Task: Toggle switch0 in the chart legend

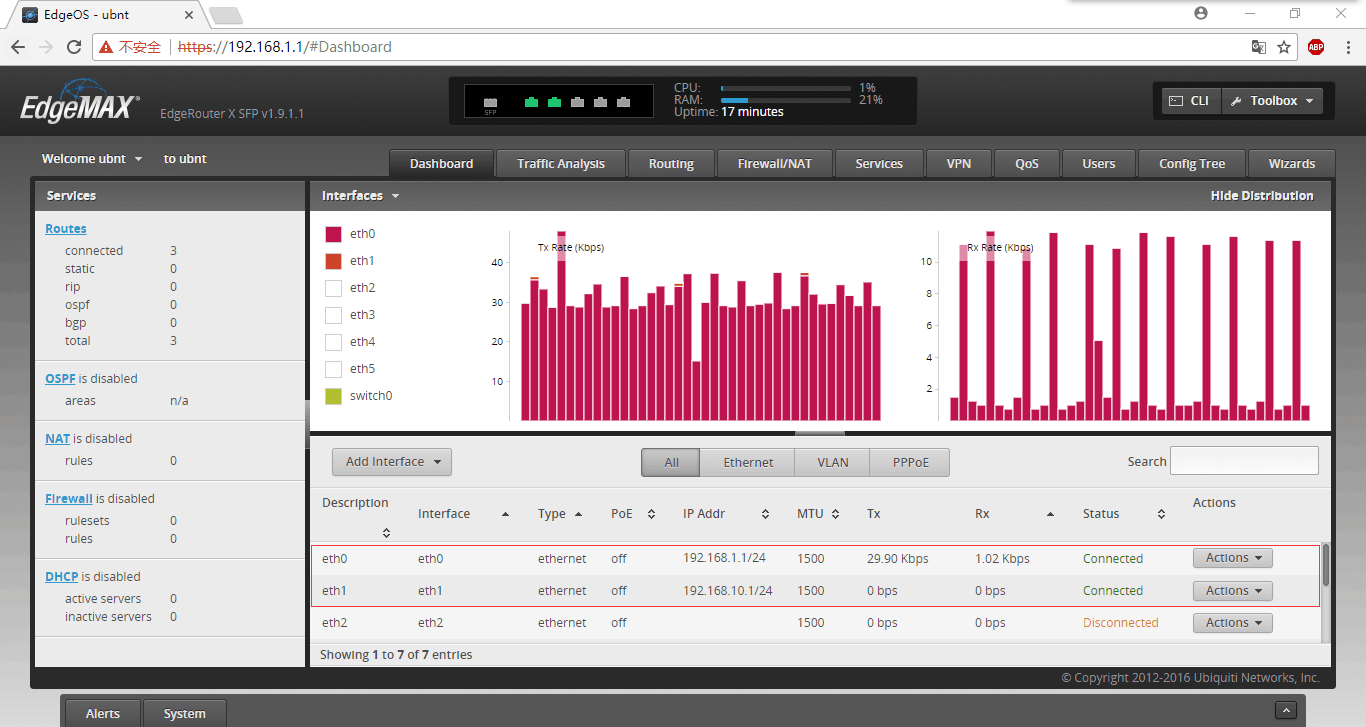Action: (x=334, y=396)
